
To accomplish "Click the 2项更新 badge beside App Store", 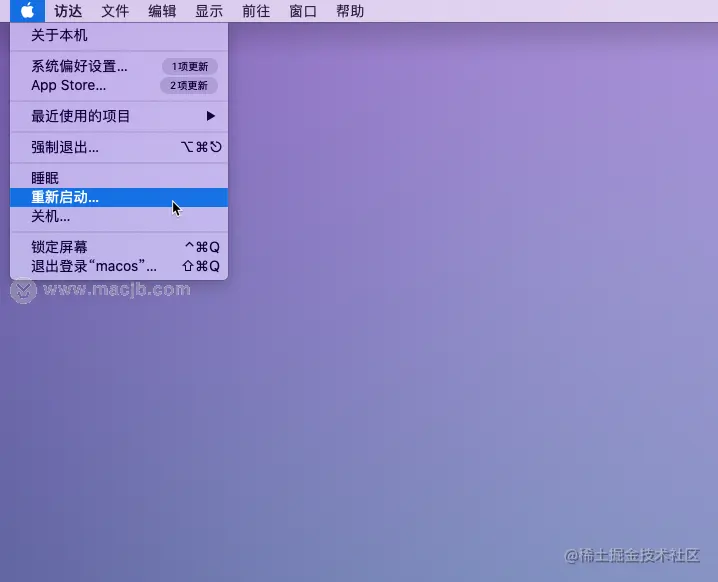I will pos(189,86).
